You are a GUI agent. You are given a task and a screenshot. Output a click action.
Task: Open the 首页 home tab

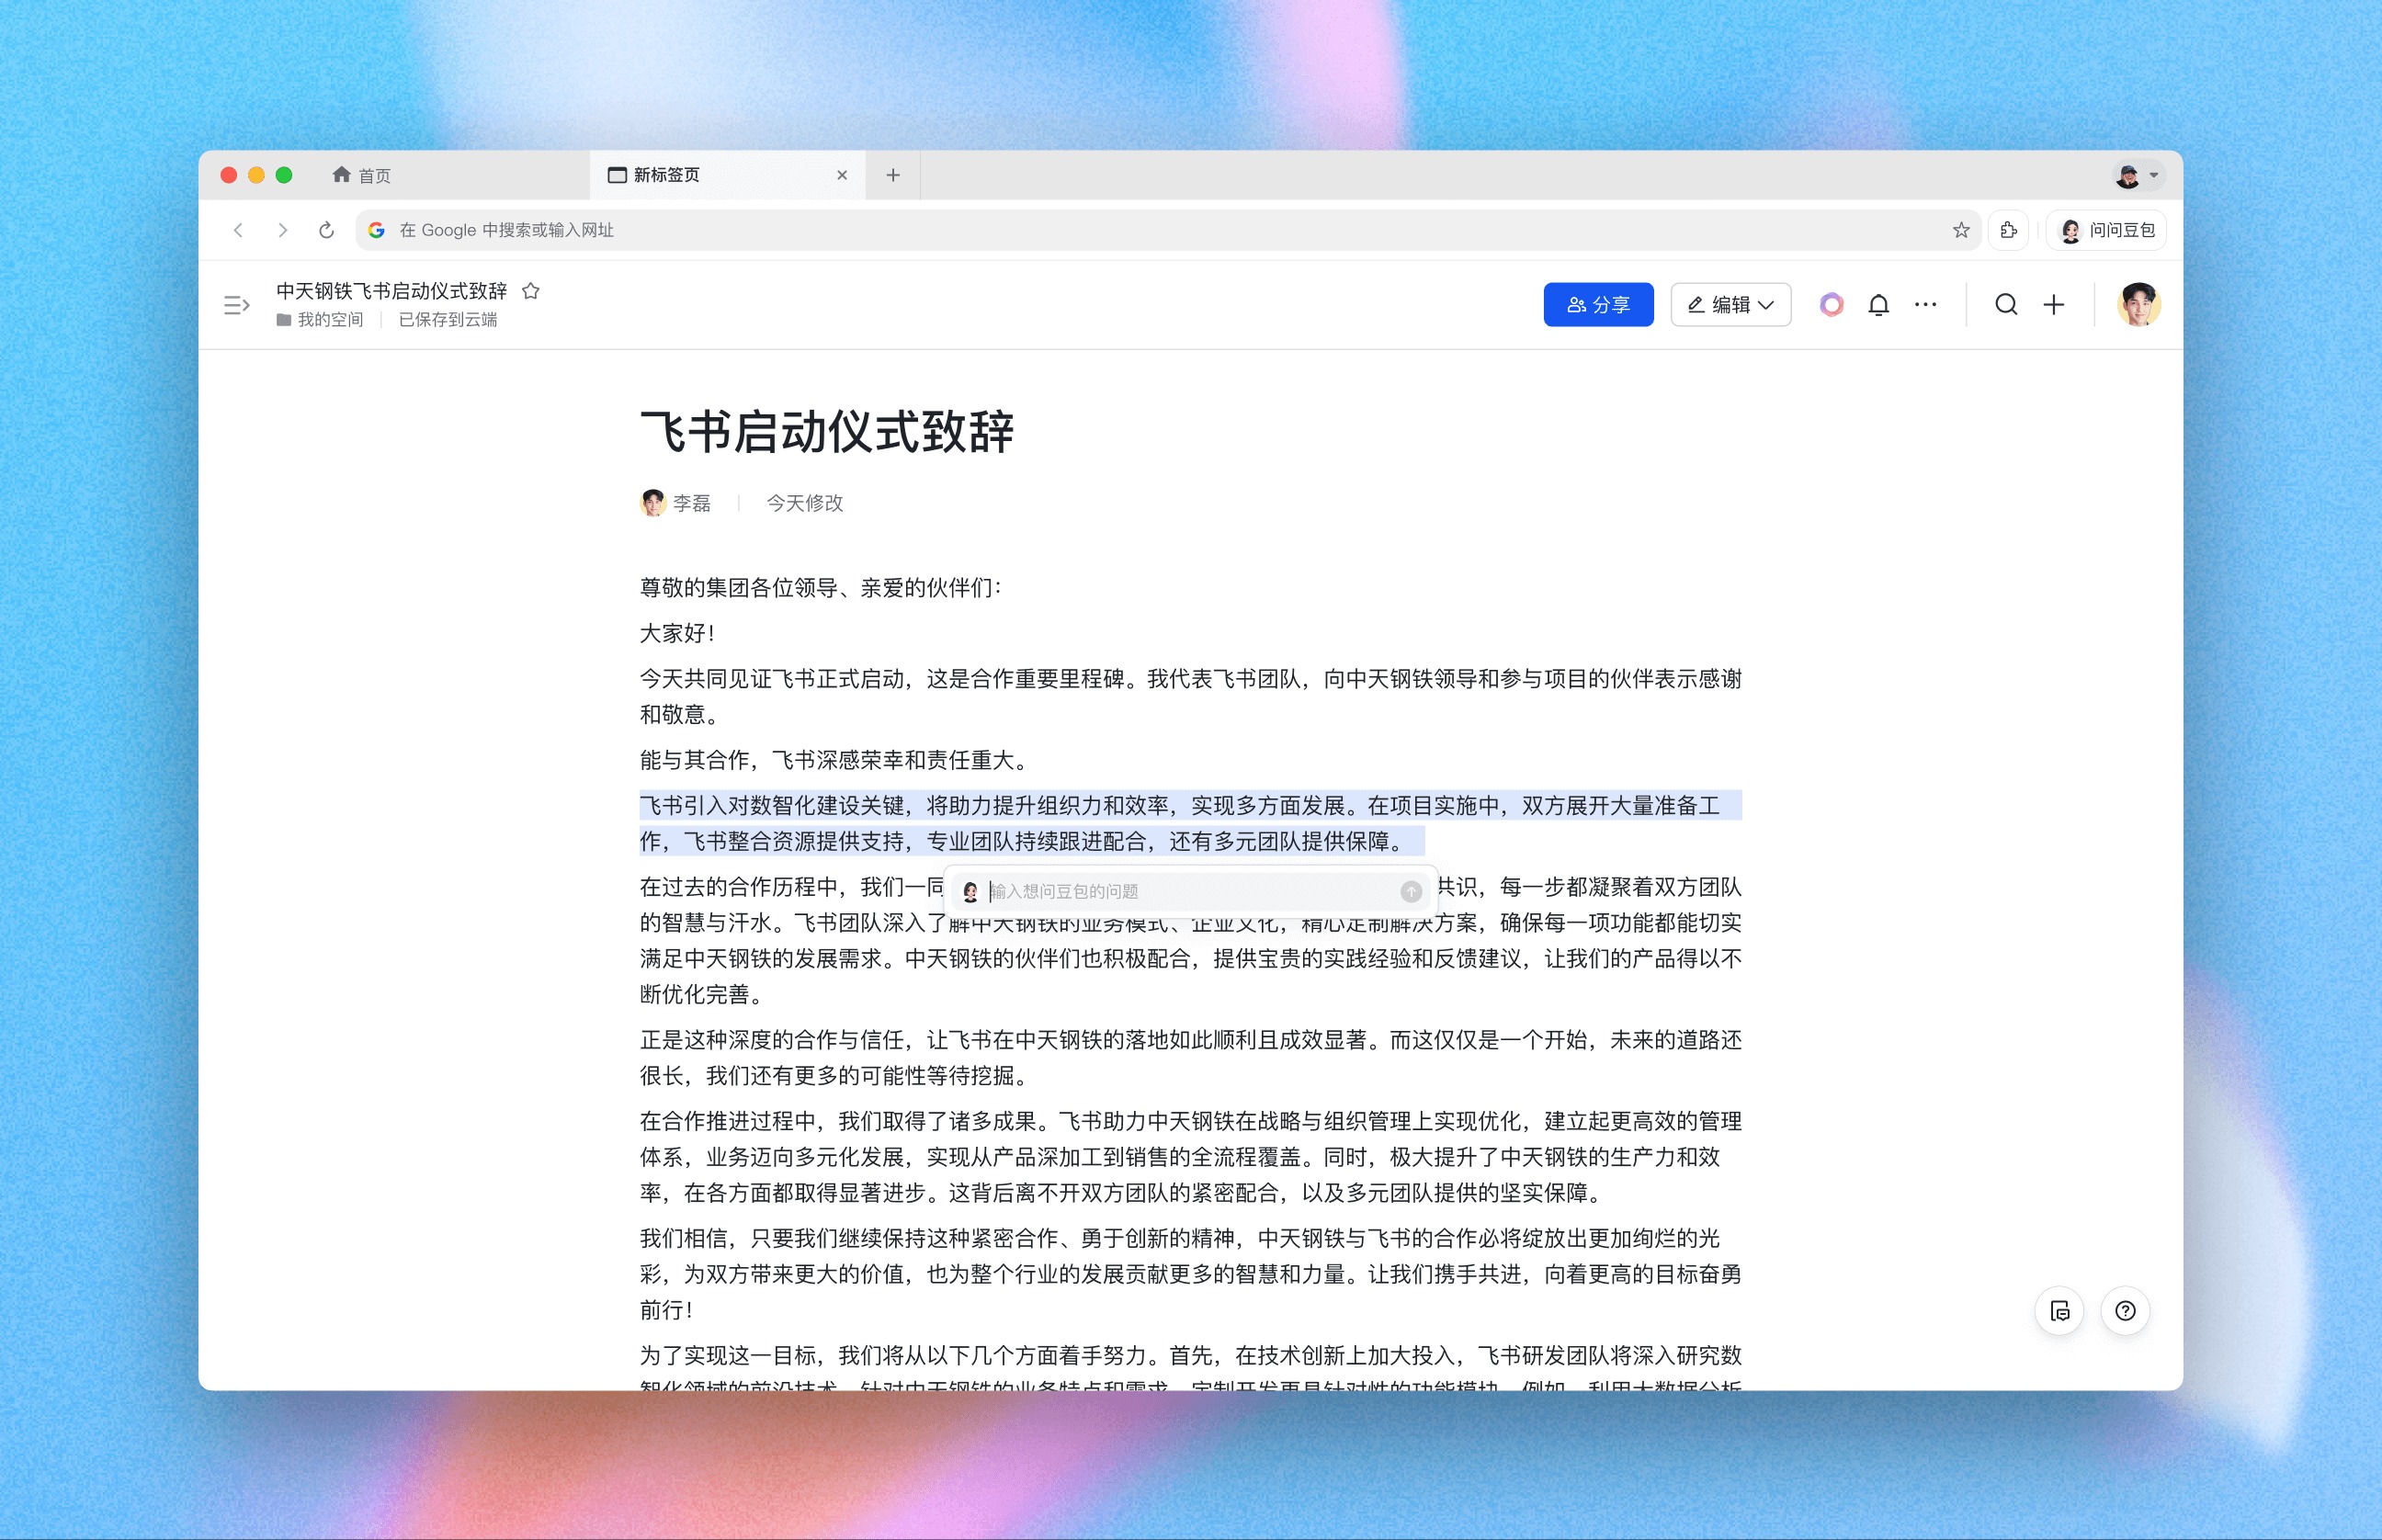click(362, 175)
